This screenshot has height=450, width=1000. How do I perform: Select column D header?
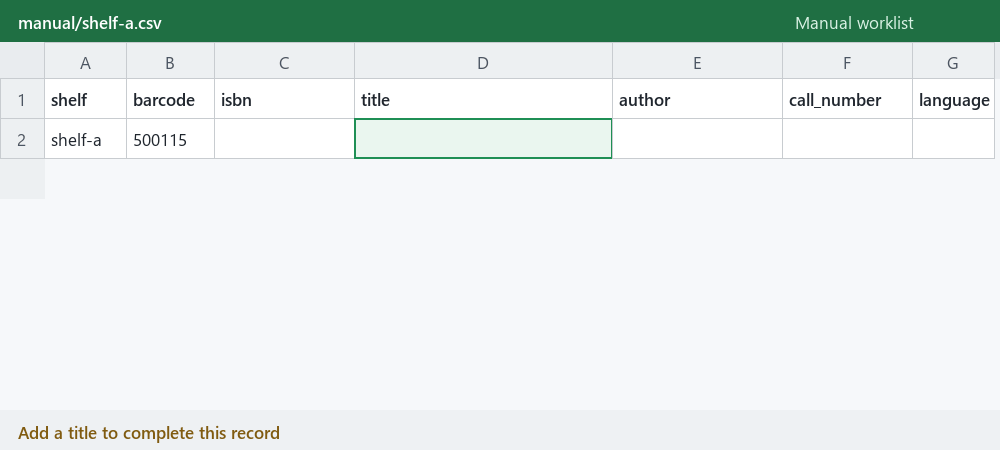pyautogui.click(x=483, y=62)
